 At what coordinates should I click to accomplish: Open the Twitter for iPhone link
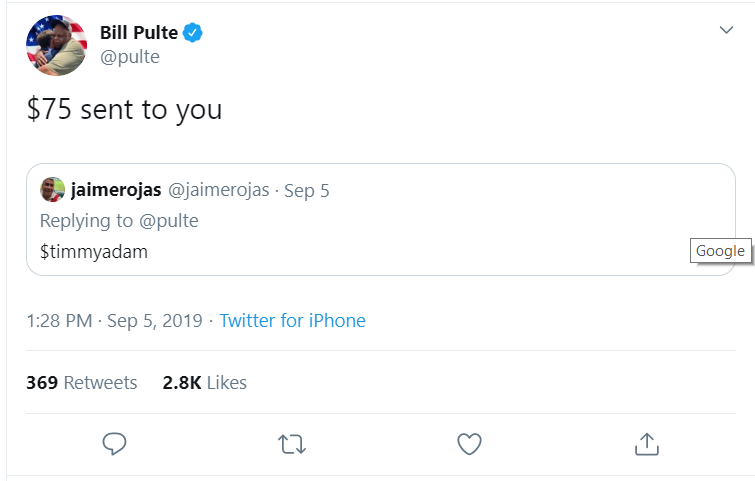click(x=292, y=321)
